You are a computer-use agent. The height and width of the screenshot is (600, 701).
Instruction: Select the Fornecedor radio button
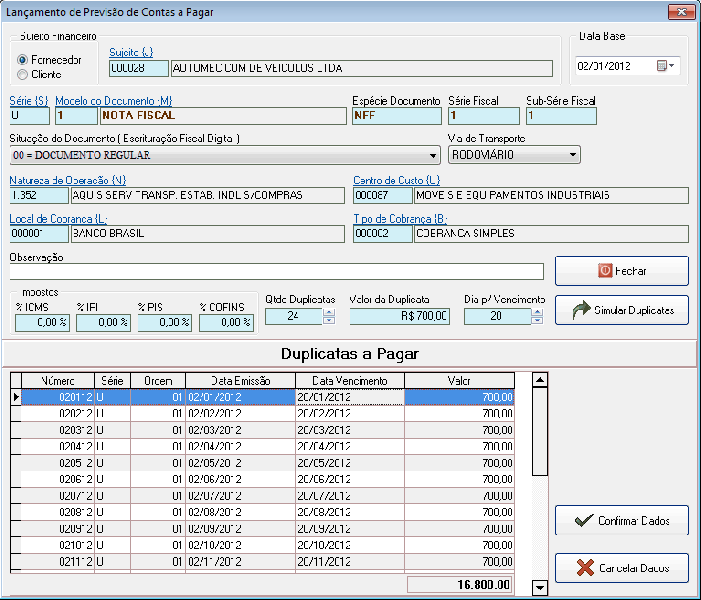point(22,59)
